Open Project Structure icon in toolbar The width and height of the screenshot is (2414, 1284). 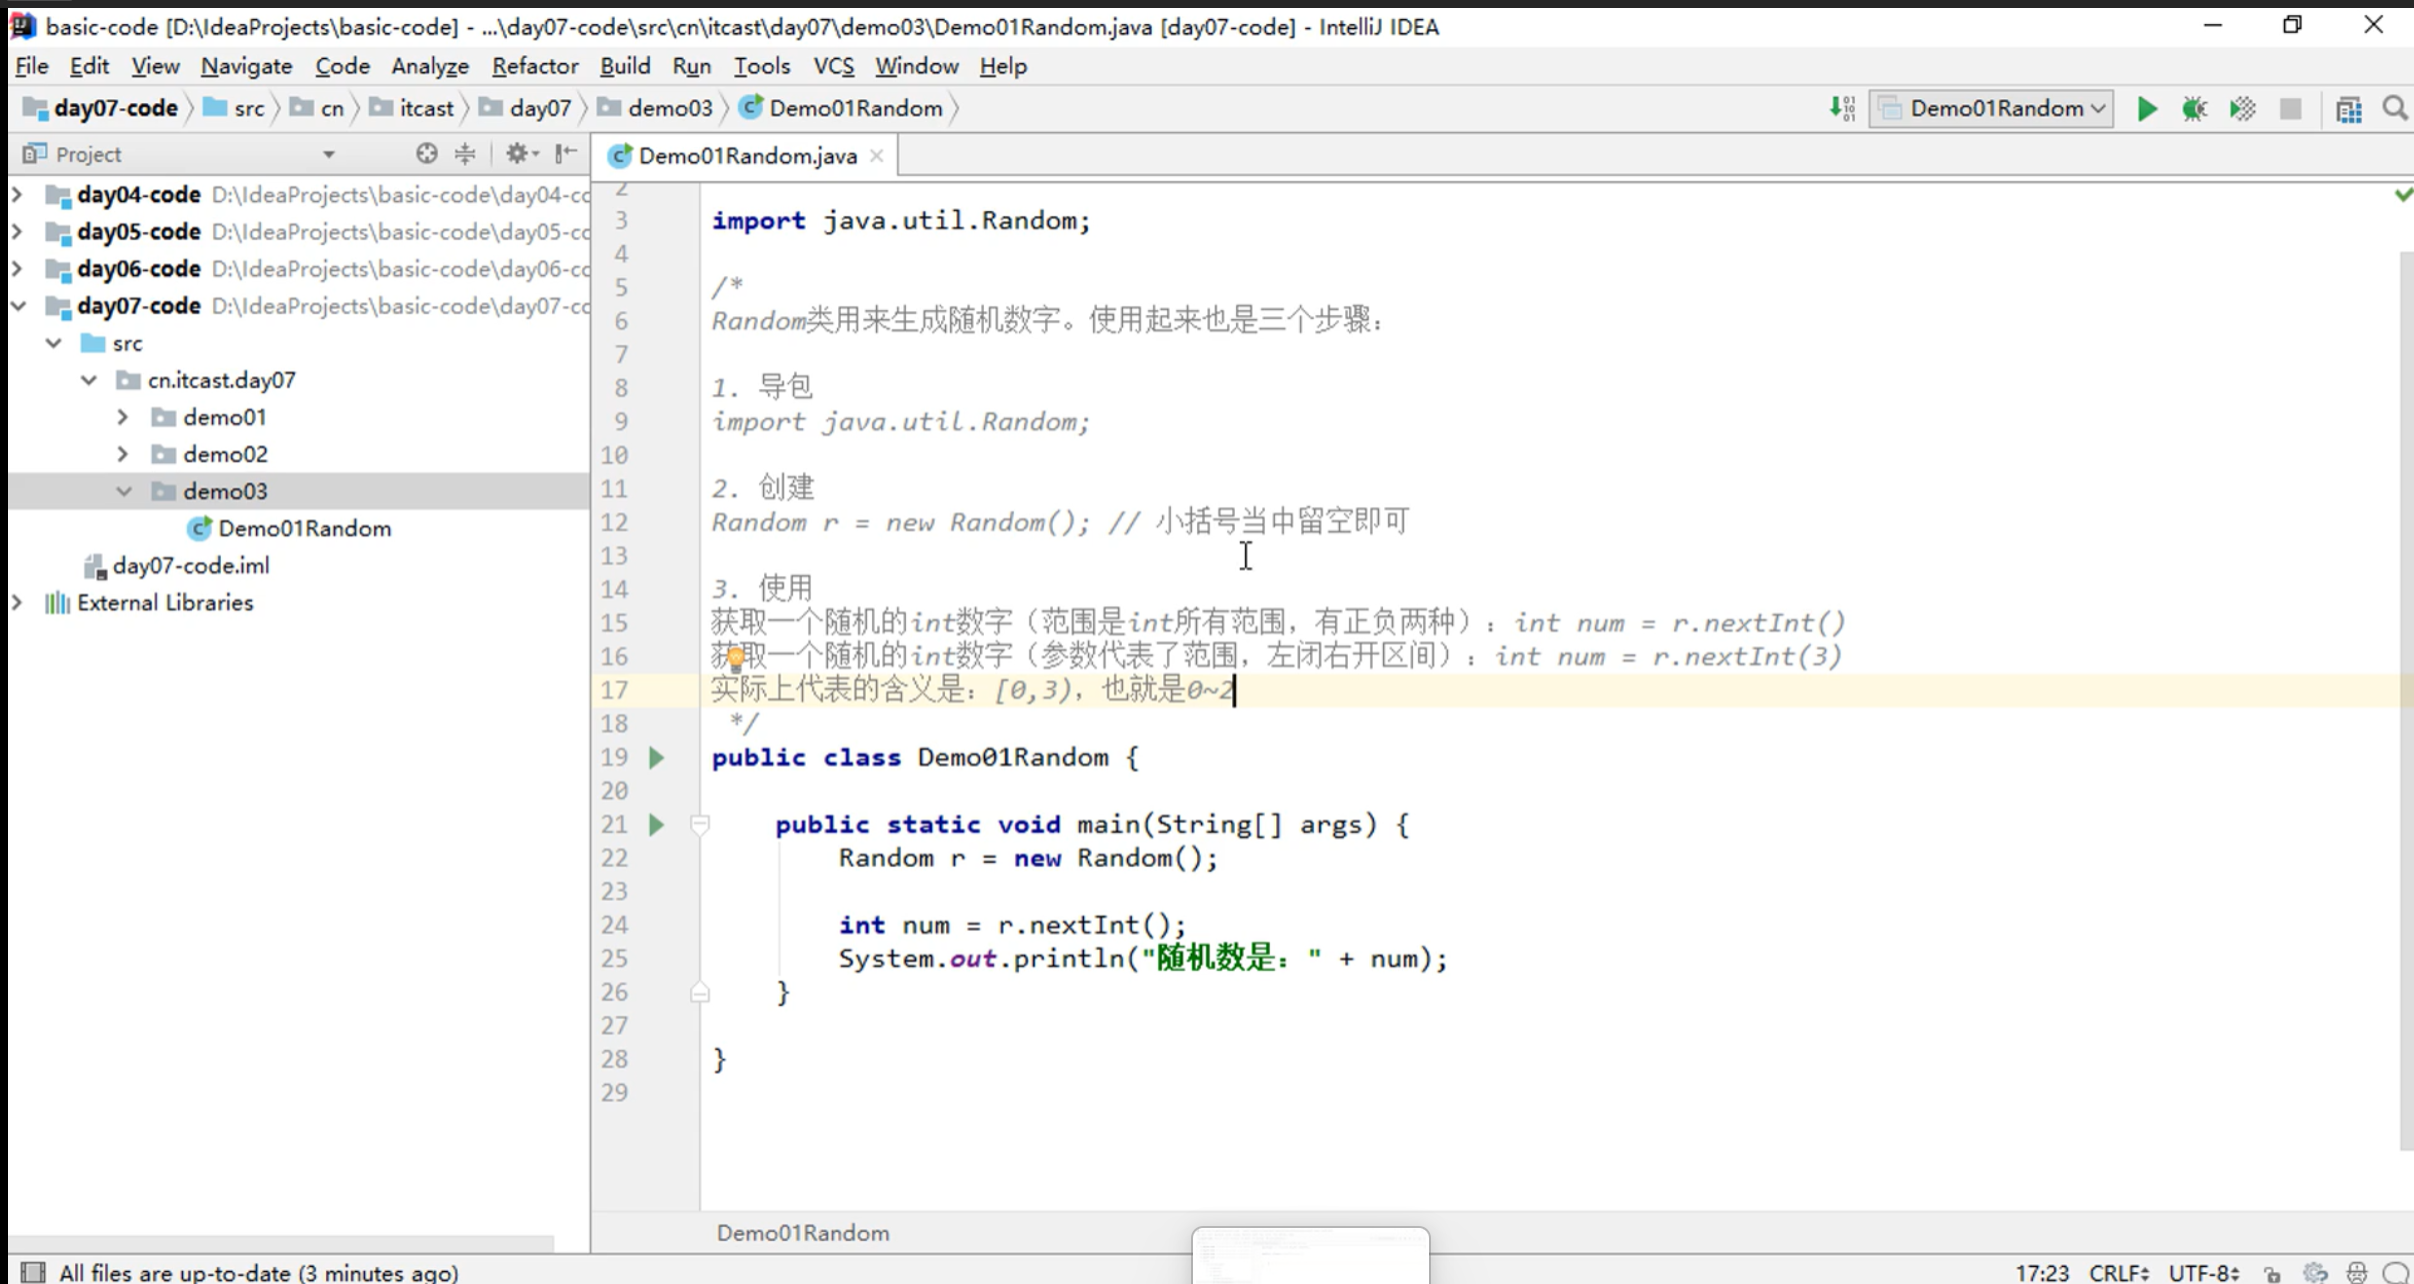(x=2348, y=108)
